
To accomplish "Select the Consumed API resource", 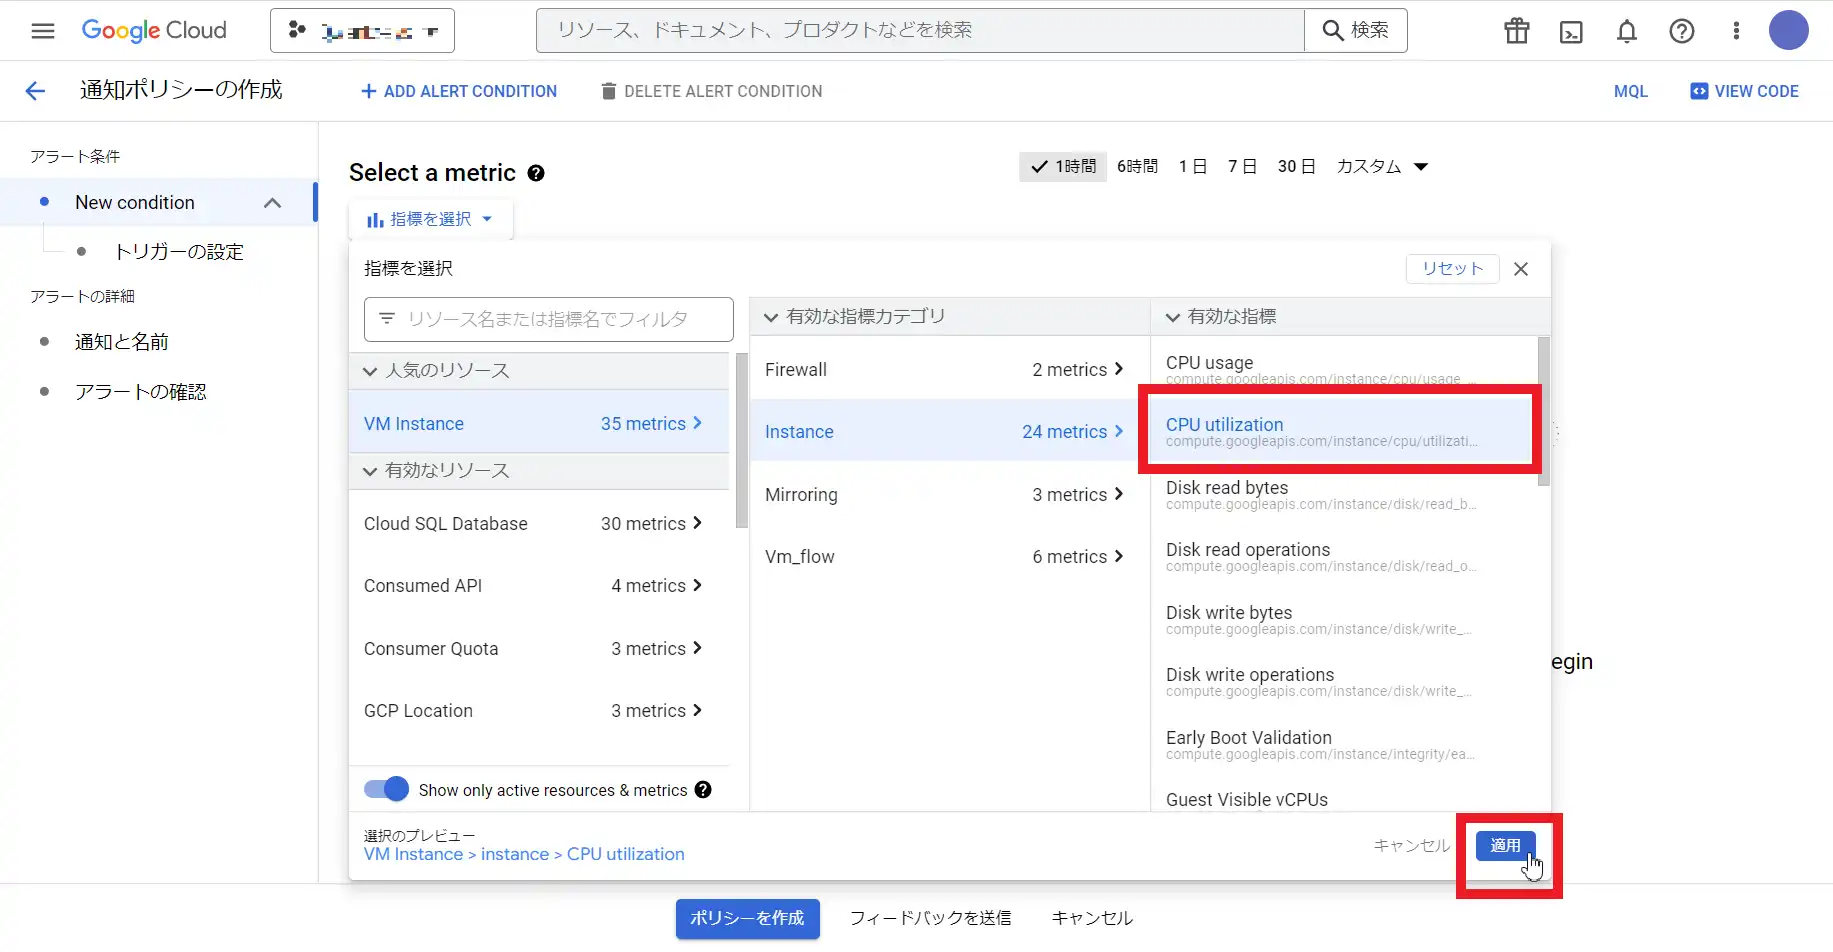I will point(539,586).
